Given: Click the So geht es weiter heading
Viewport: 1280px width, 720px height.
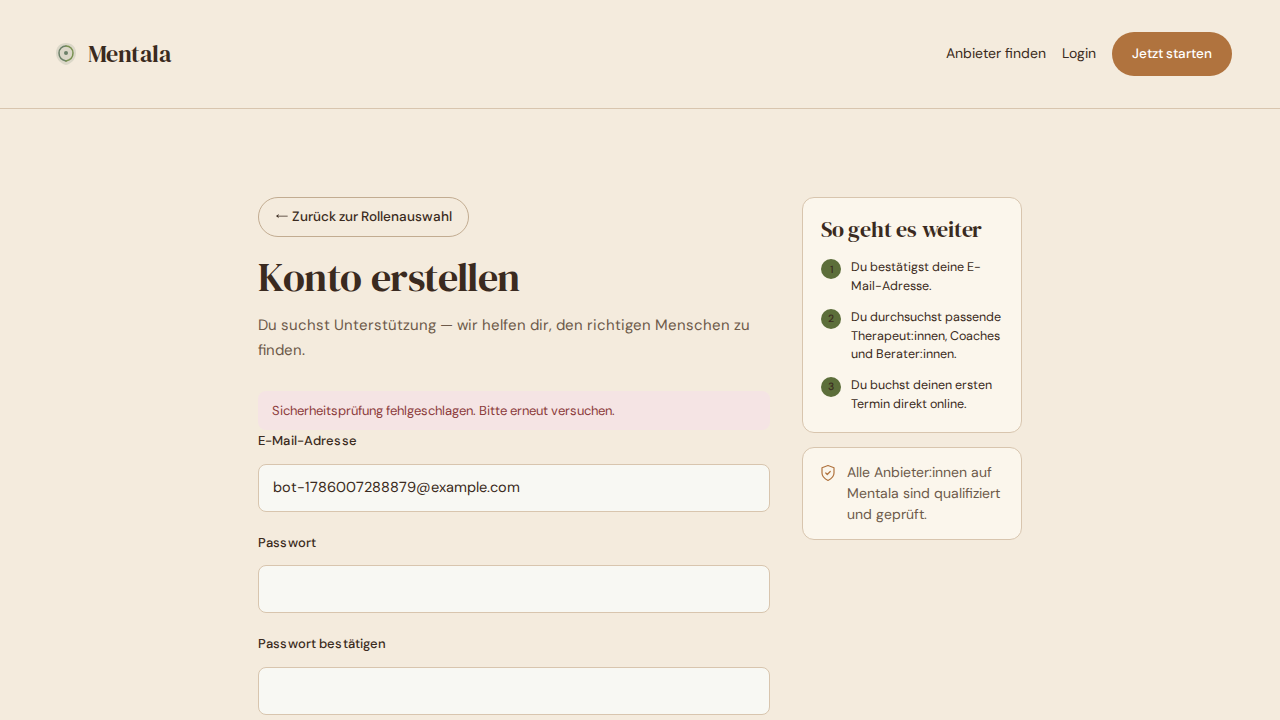Looking at the screenshot, I should click(901, 230).
